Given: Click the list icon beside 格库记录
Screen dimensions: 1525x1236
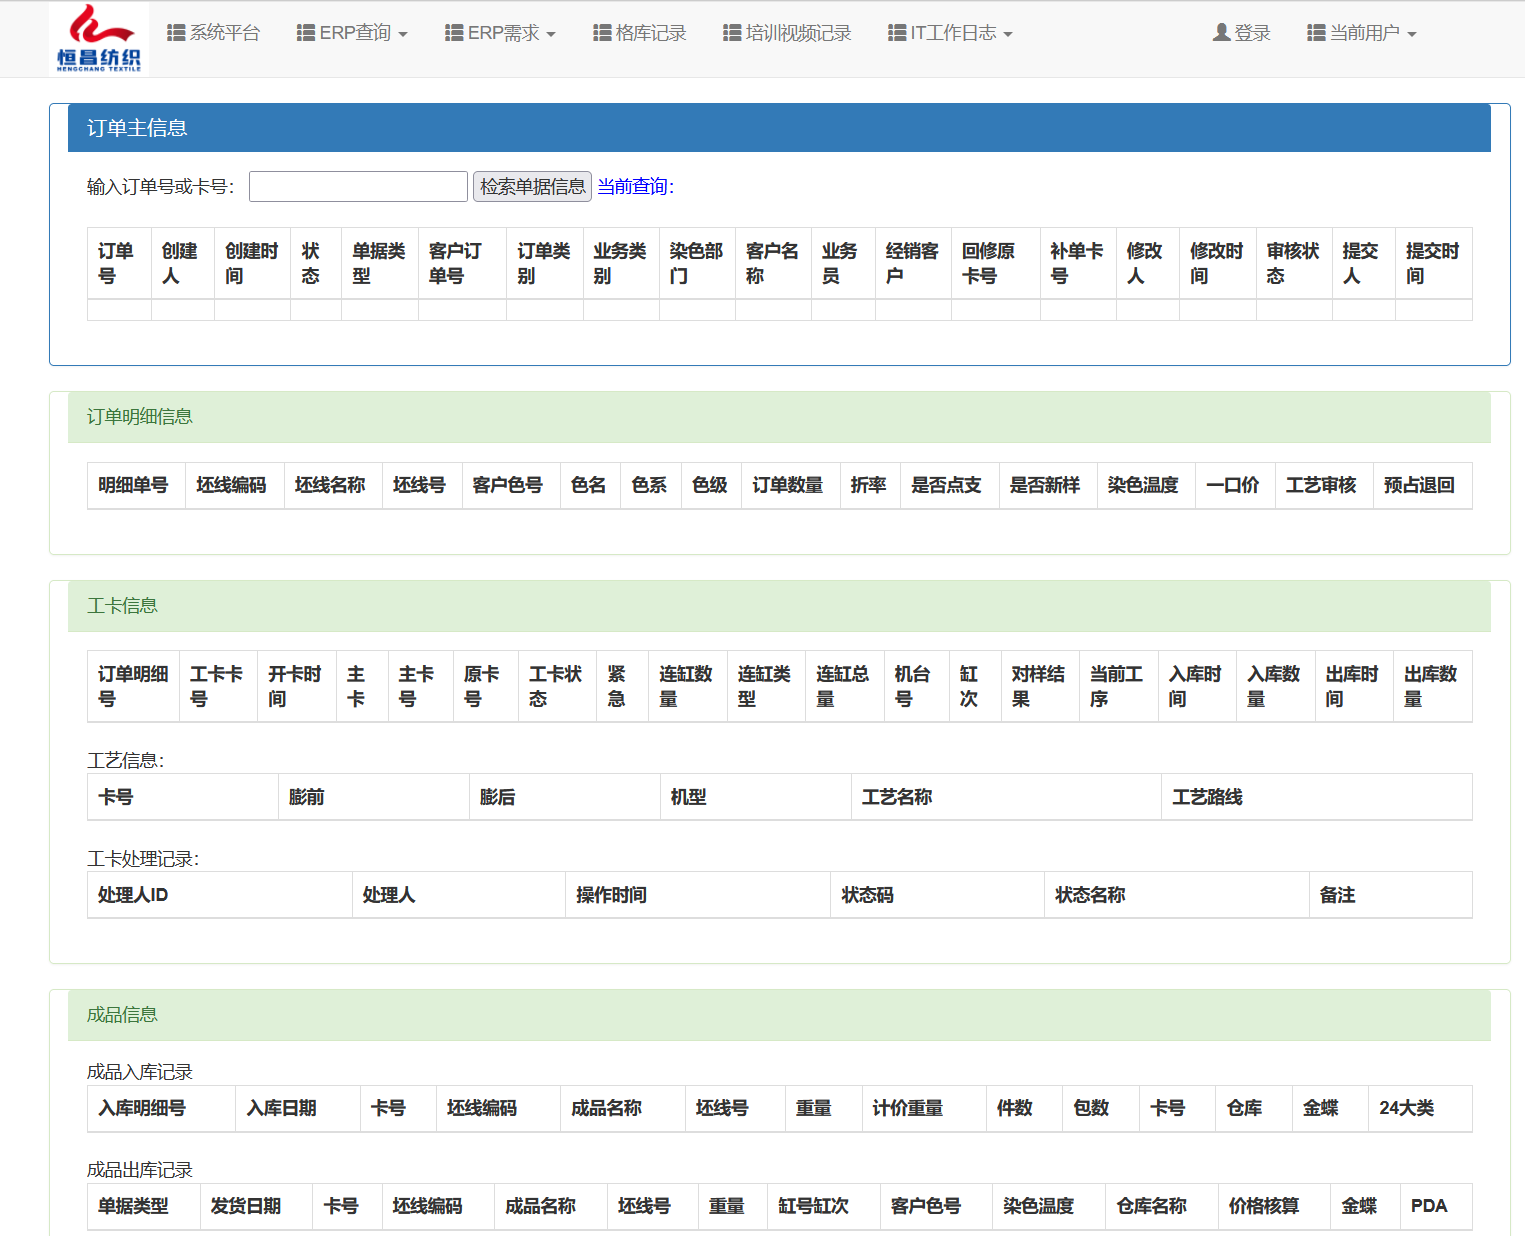Looking at the screenshot, I should pyautogui.click(x=602, y=33).
